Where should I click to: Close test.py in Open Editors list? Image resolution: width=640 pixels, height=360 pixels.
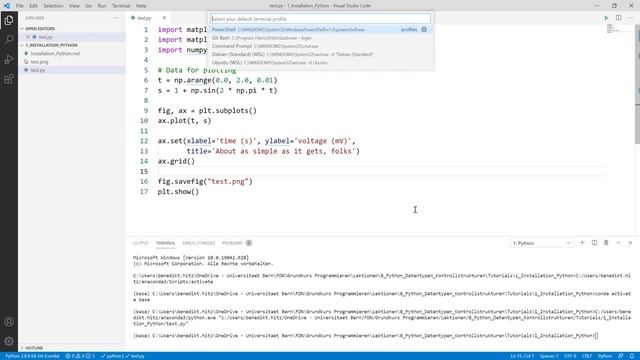point(28,37)
